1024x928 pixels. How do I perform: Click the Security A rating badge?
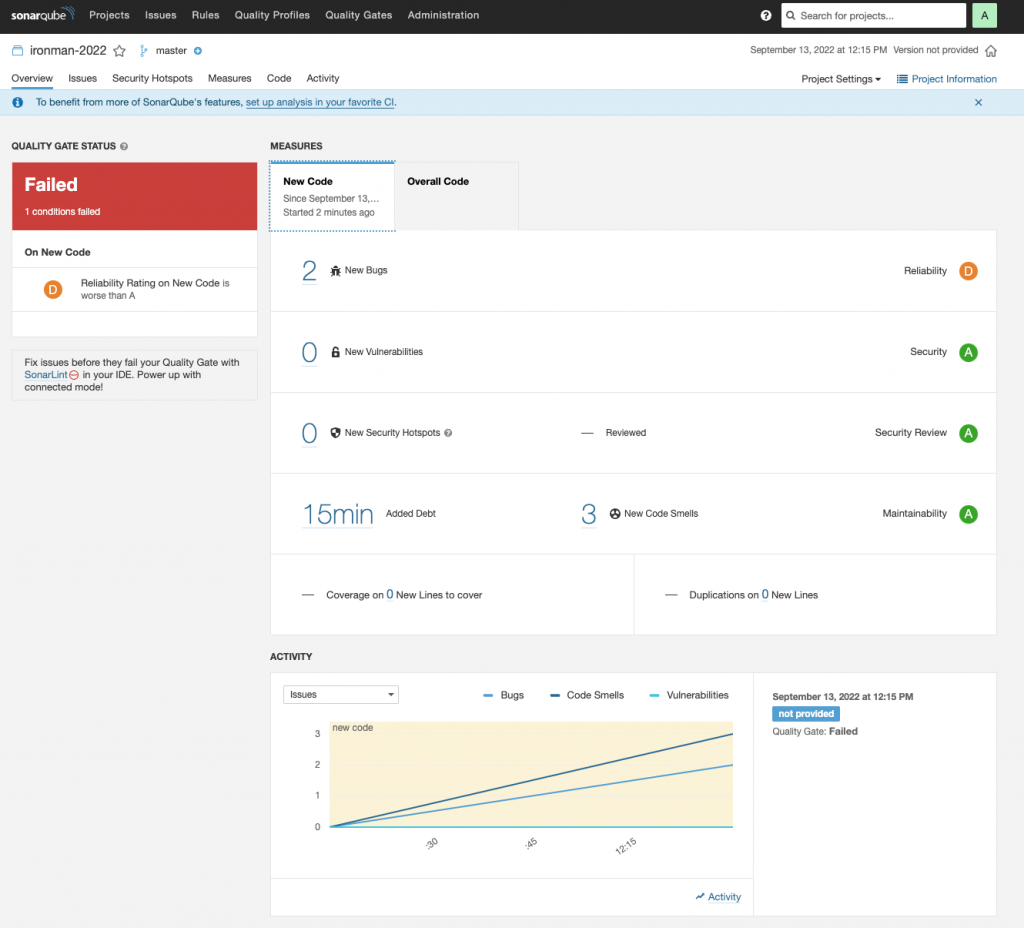tap(968, 352)
